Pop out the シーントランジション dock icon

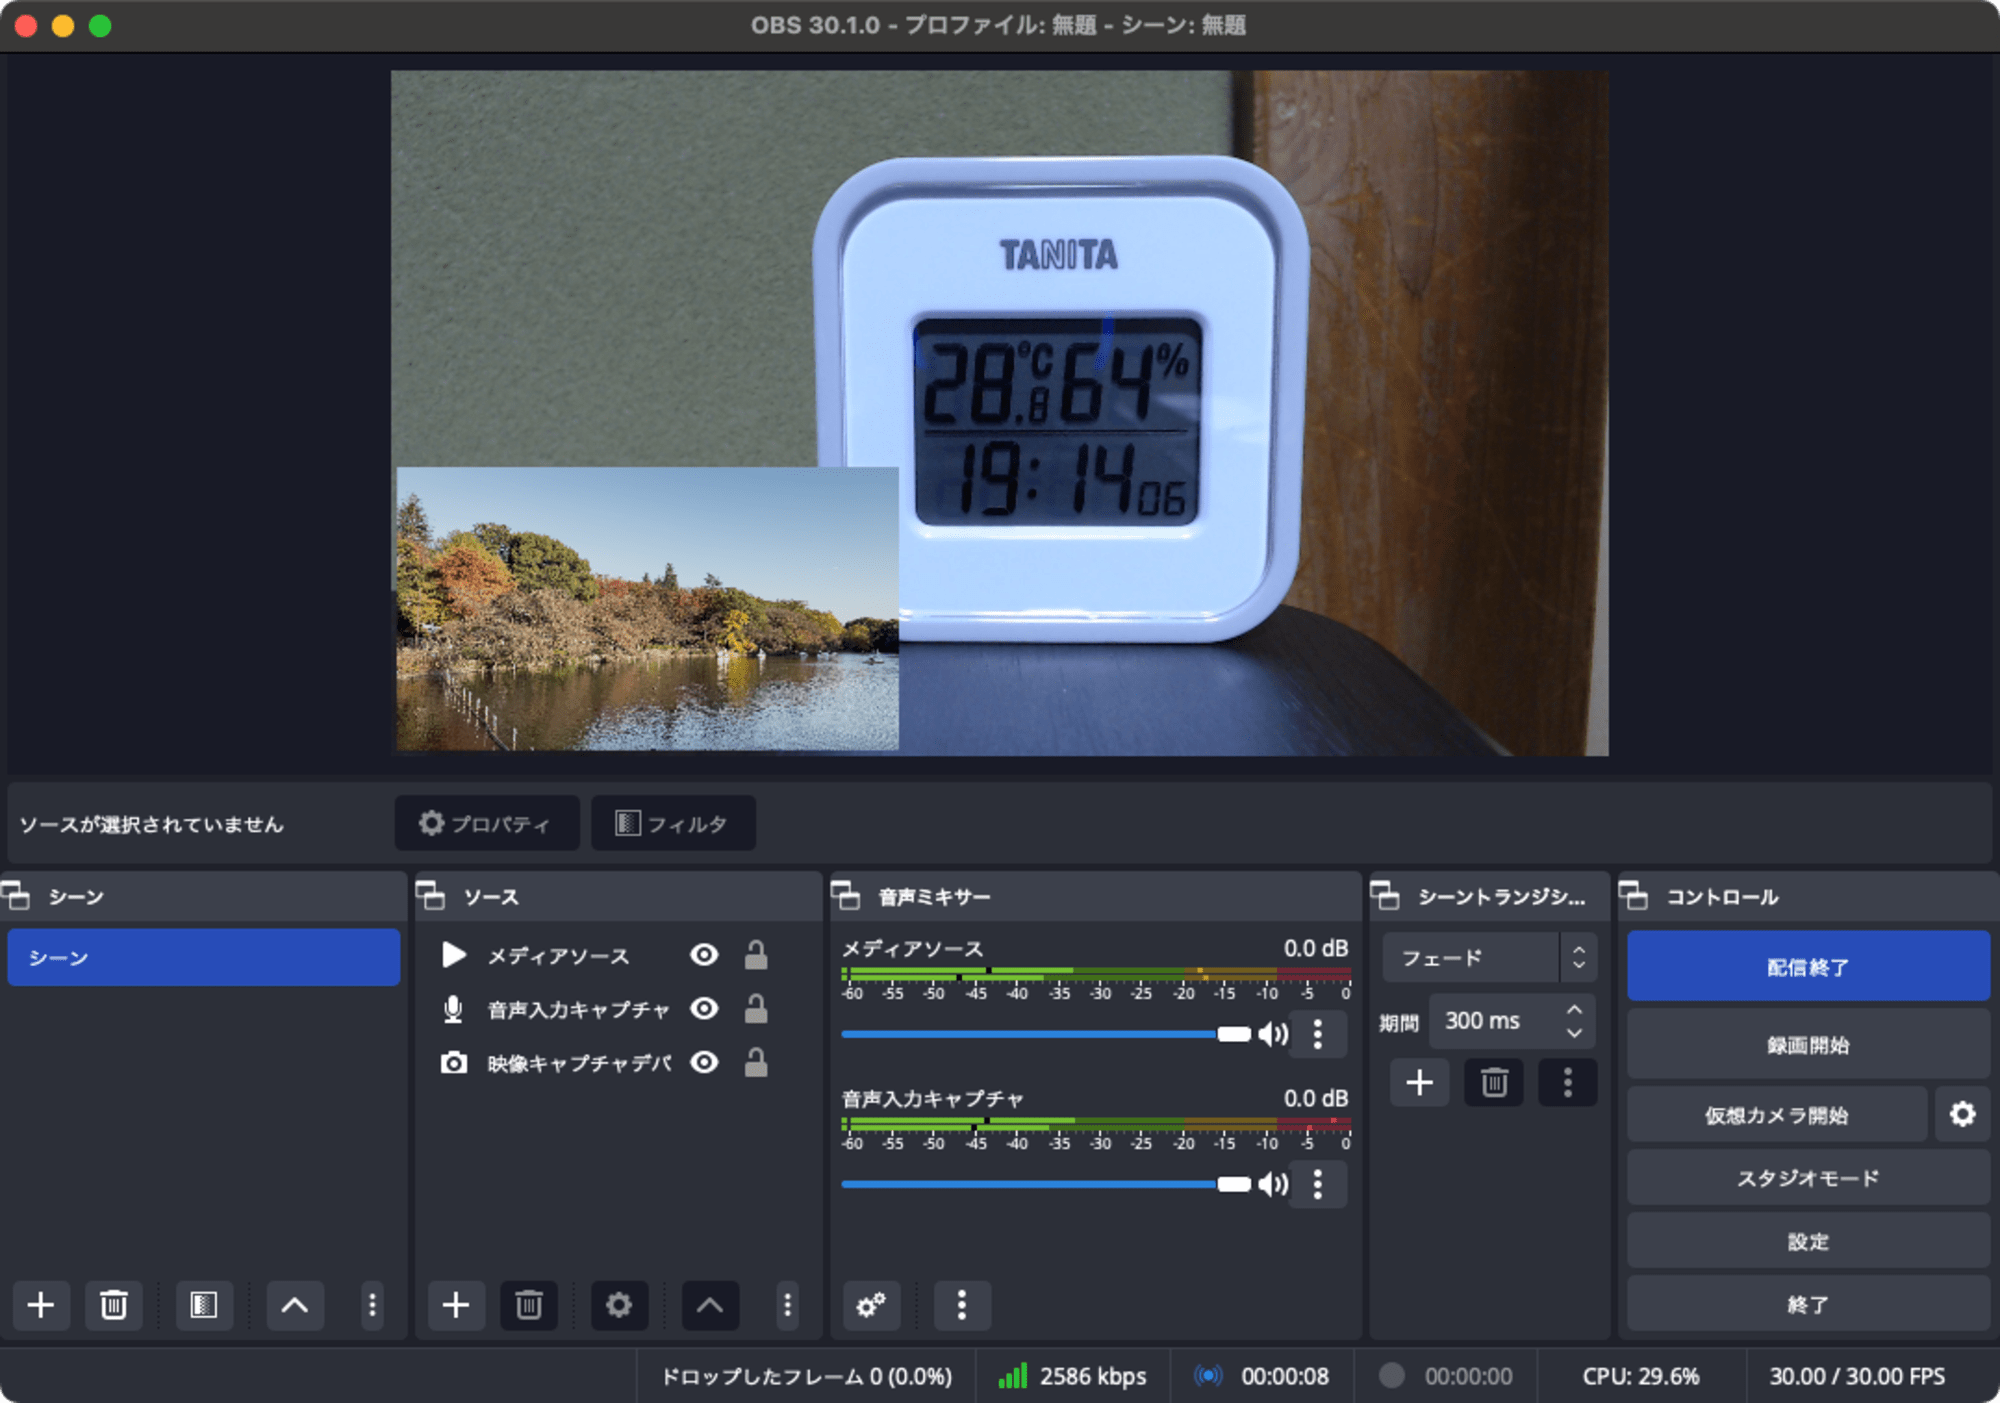[x=1385, y=896]
